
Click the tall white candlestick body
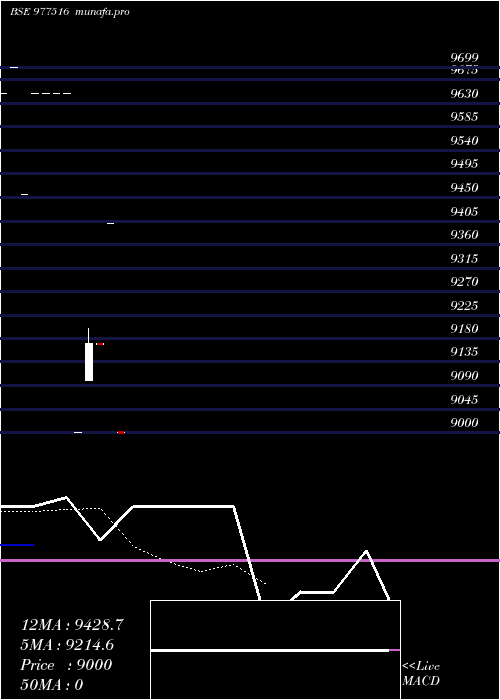89,362
